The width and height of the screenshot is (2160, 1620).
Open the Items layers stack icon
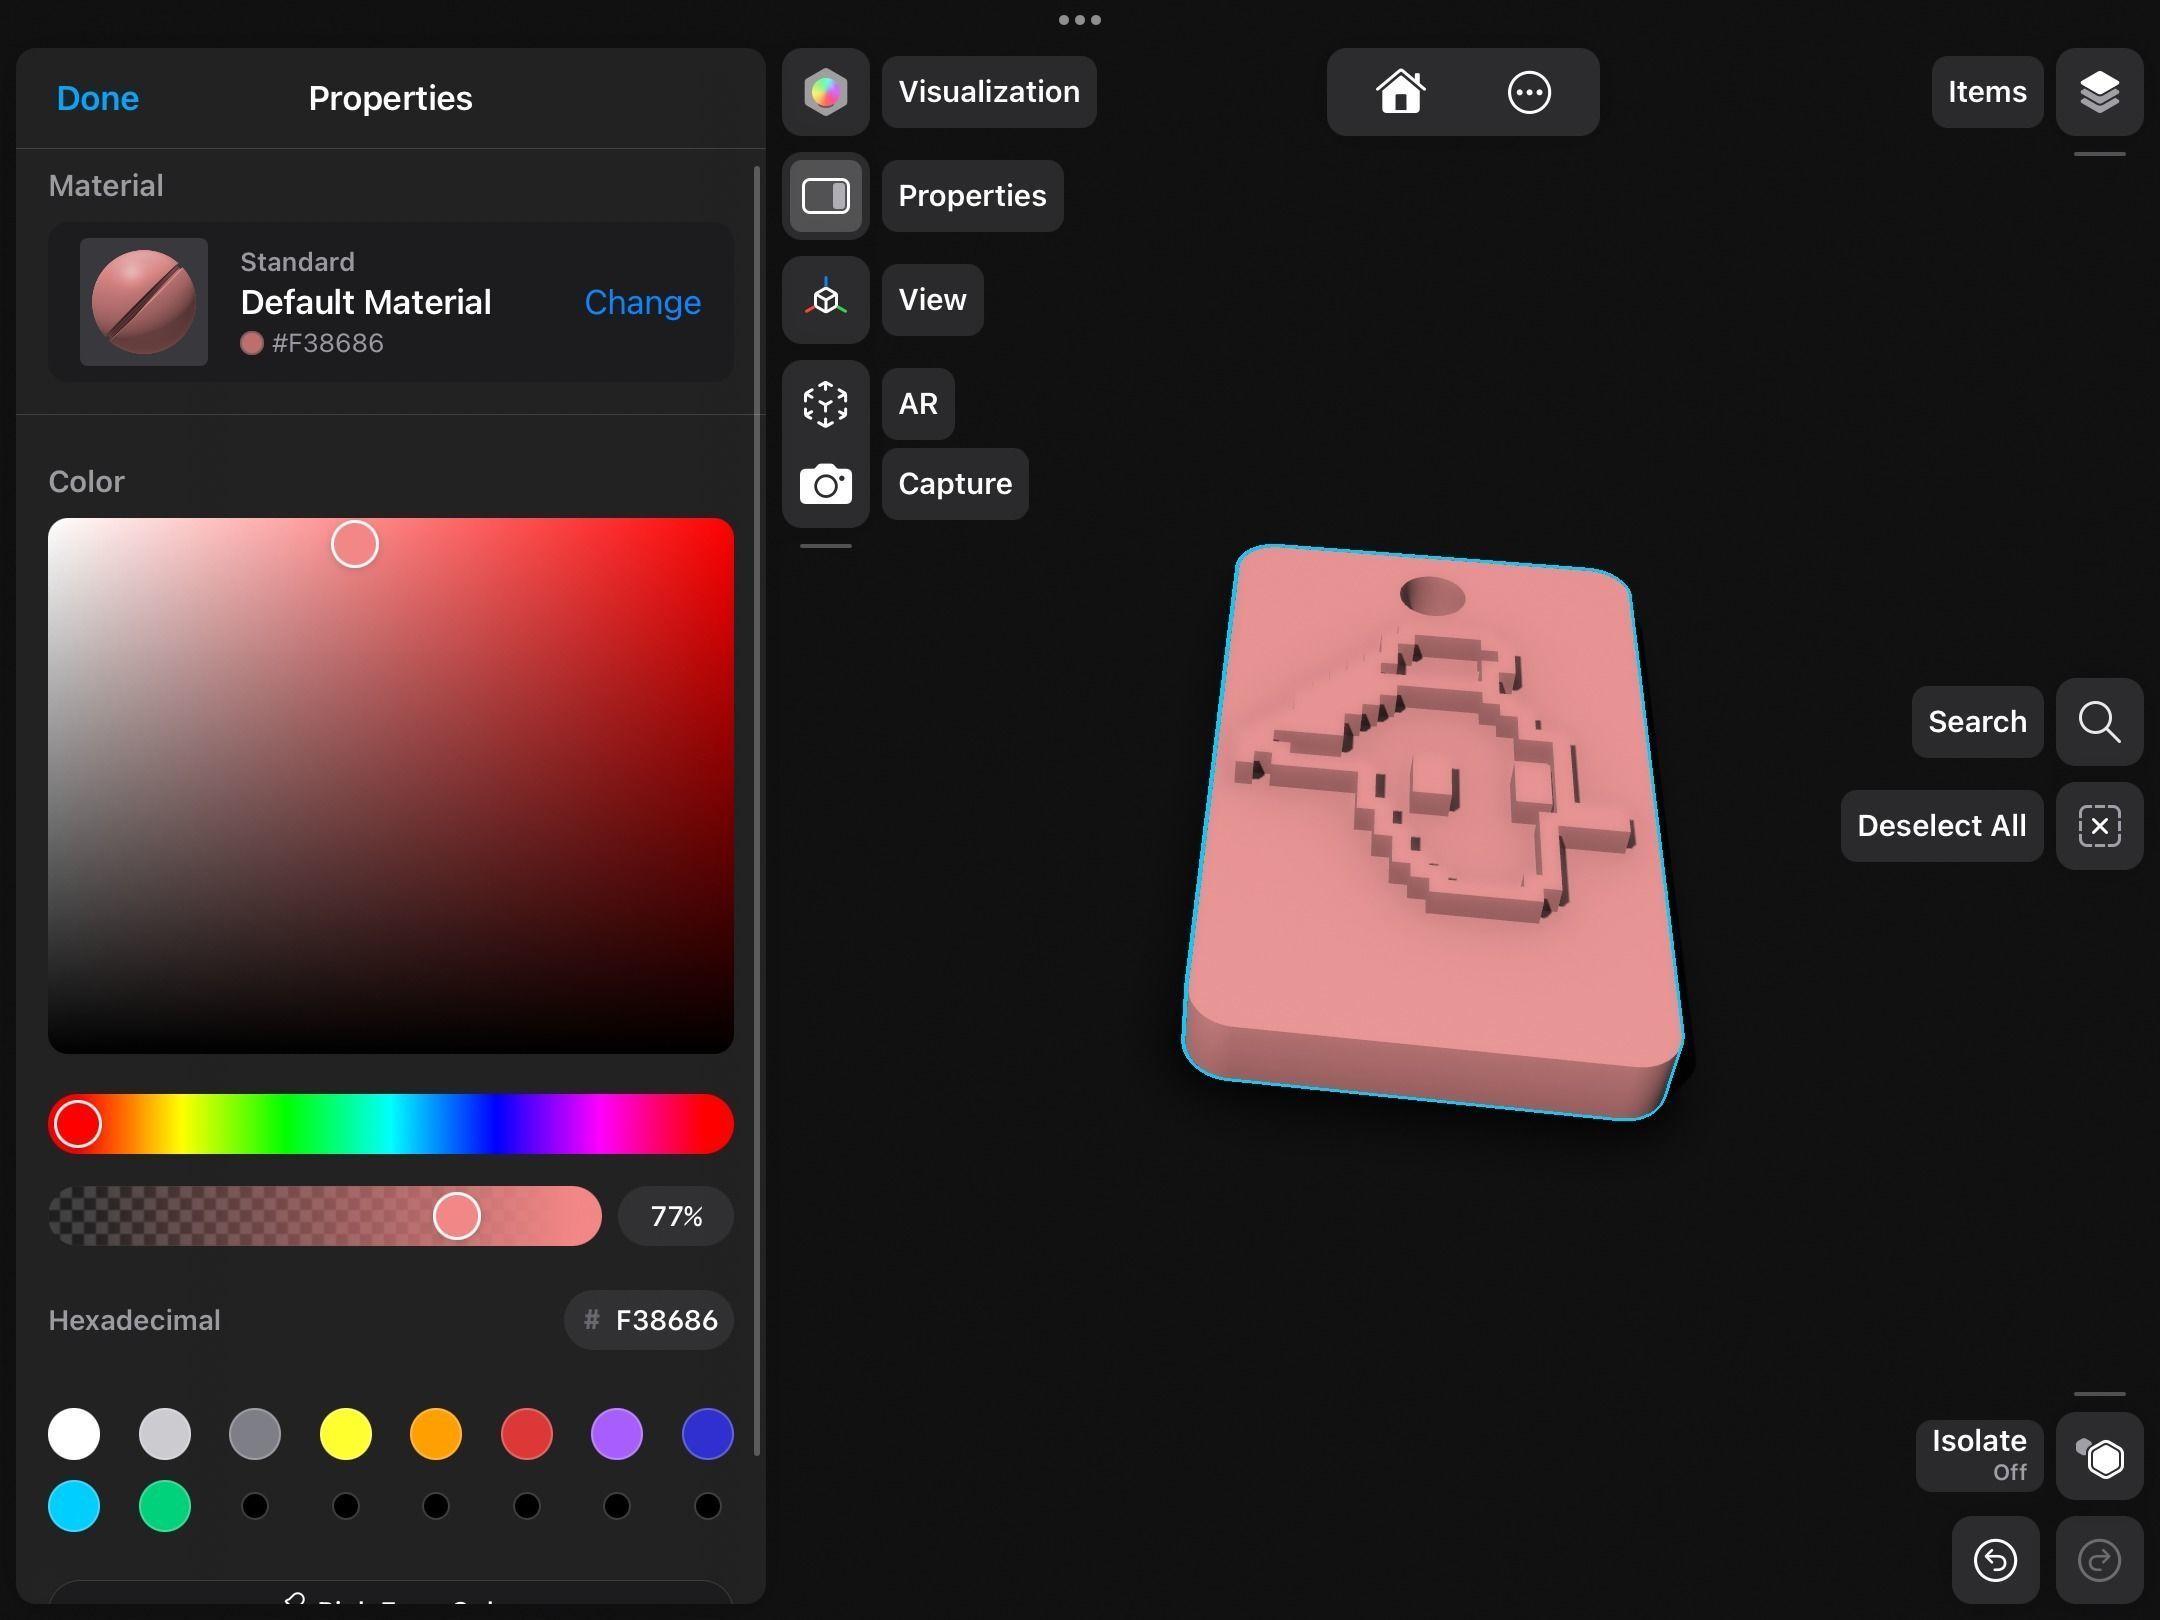(2099, 92)
